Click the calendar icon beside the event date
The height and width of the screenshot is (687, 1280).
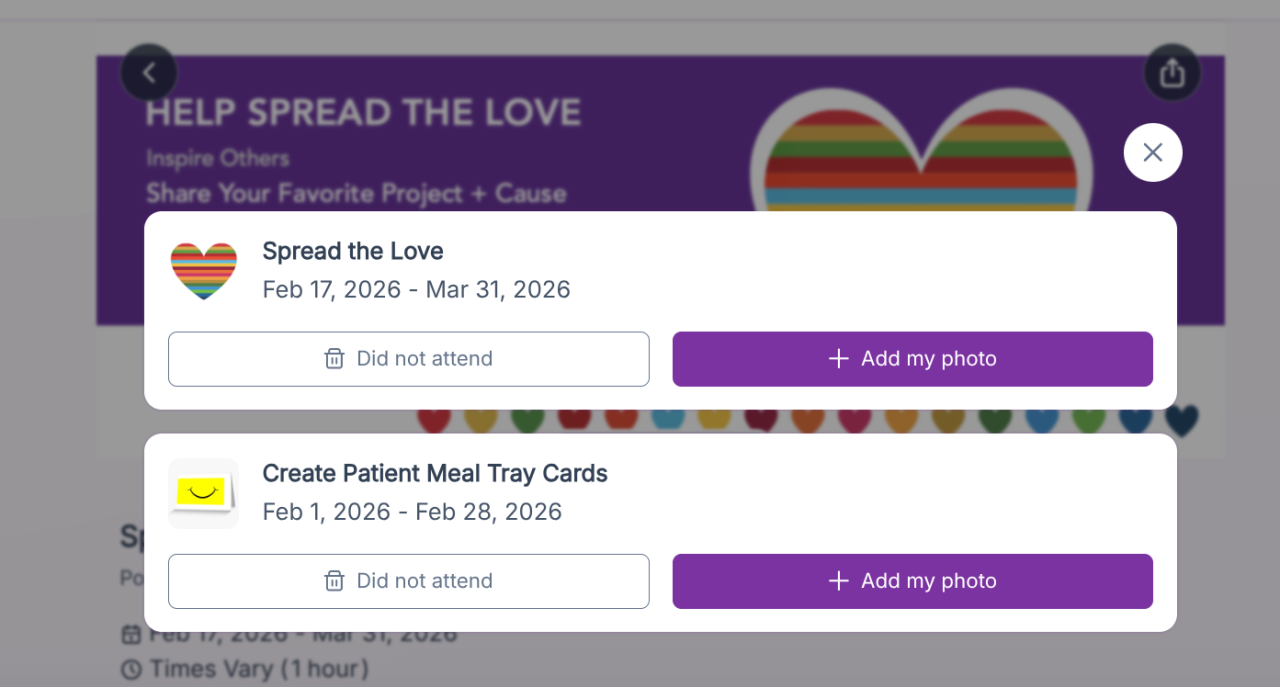coord(131,636)
